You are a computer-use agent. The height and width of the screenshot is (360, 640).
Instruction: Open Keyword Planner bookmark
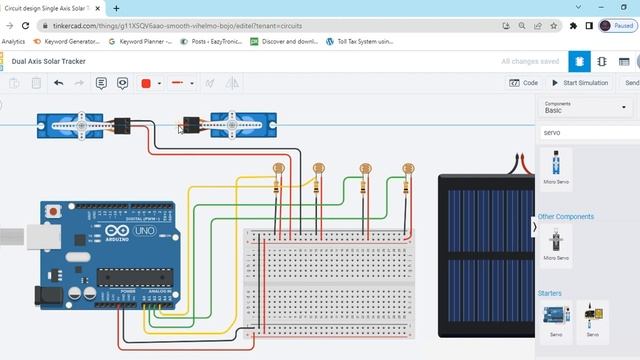140,41
